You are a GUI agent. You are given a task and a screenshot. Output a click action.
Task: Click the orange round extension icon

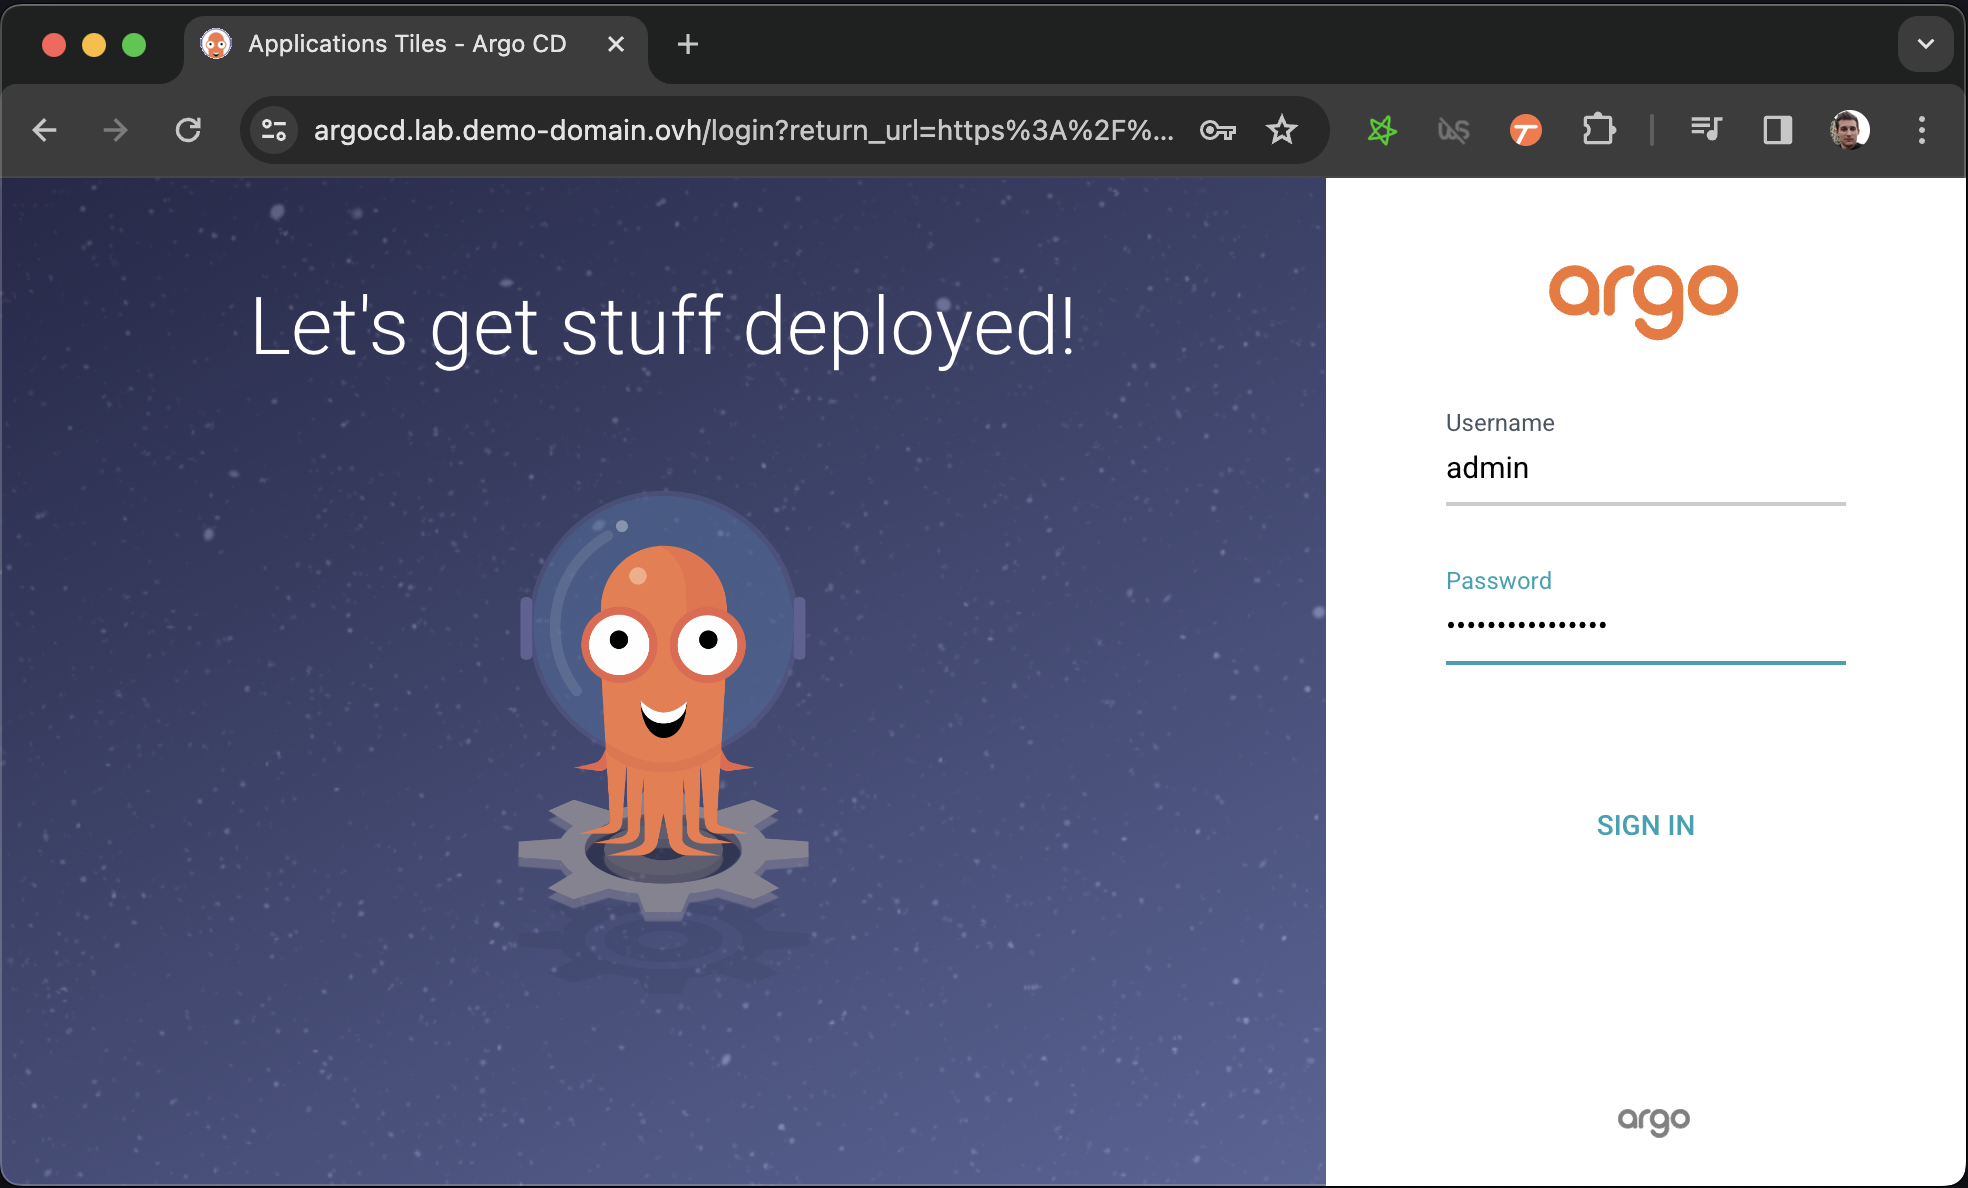(x=1525, y=130)
